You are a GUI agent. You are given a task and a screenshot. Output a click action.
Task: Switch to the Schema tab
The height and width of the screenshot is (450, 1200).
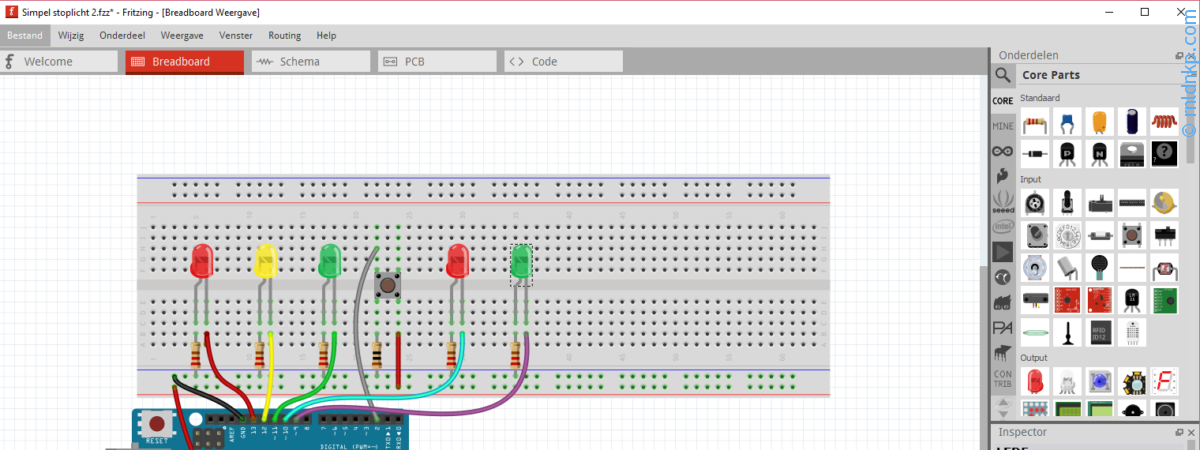pyautogui.click(x=310, y=62)
